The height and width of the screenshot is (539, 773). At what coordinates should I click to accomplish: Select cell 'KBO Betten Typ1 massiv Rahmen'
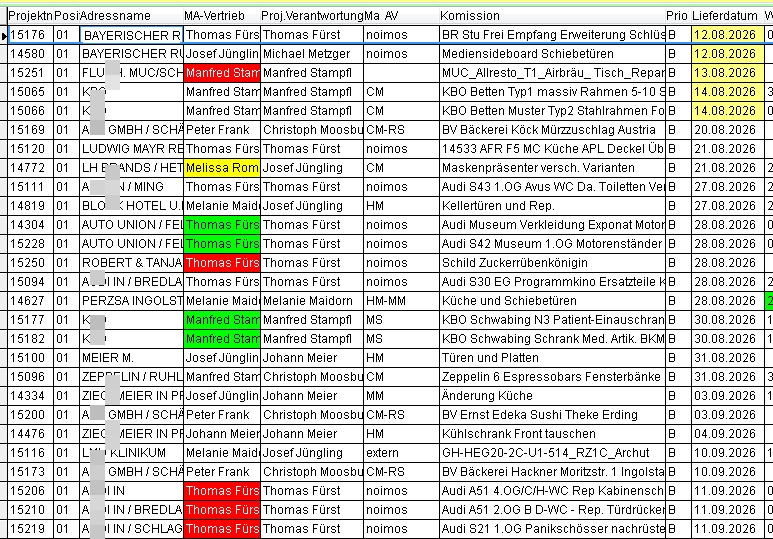[552, 92]
